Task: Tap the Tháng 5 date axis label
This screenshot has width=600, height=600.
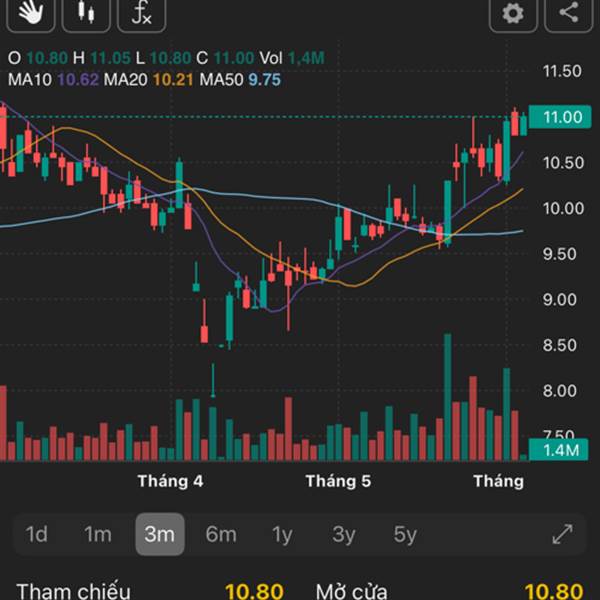Action: coord(338,481)
